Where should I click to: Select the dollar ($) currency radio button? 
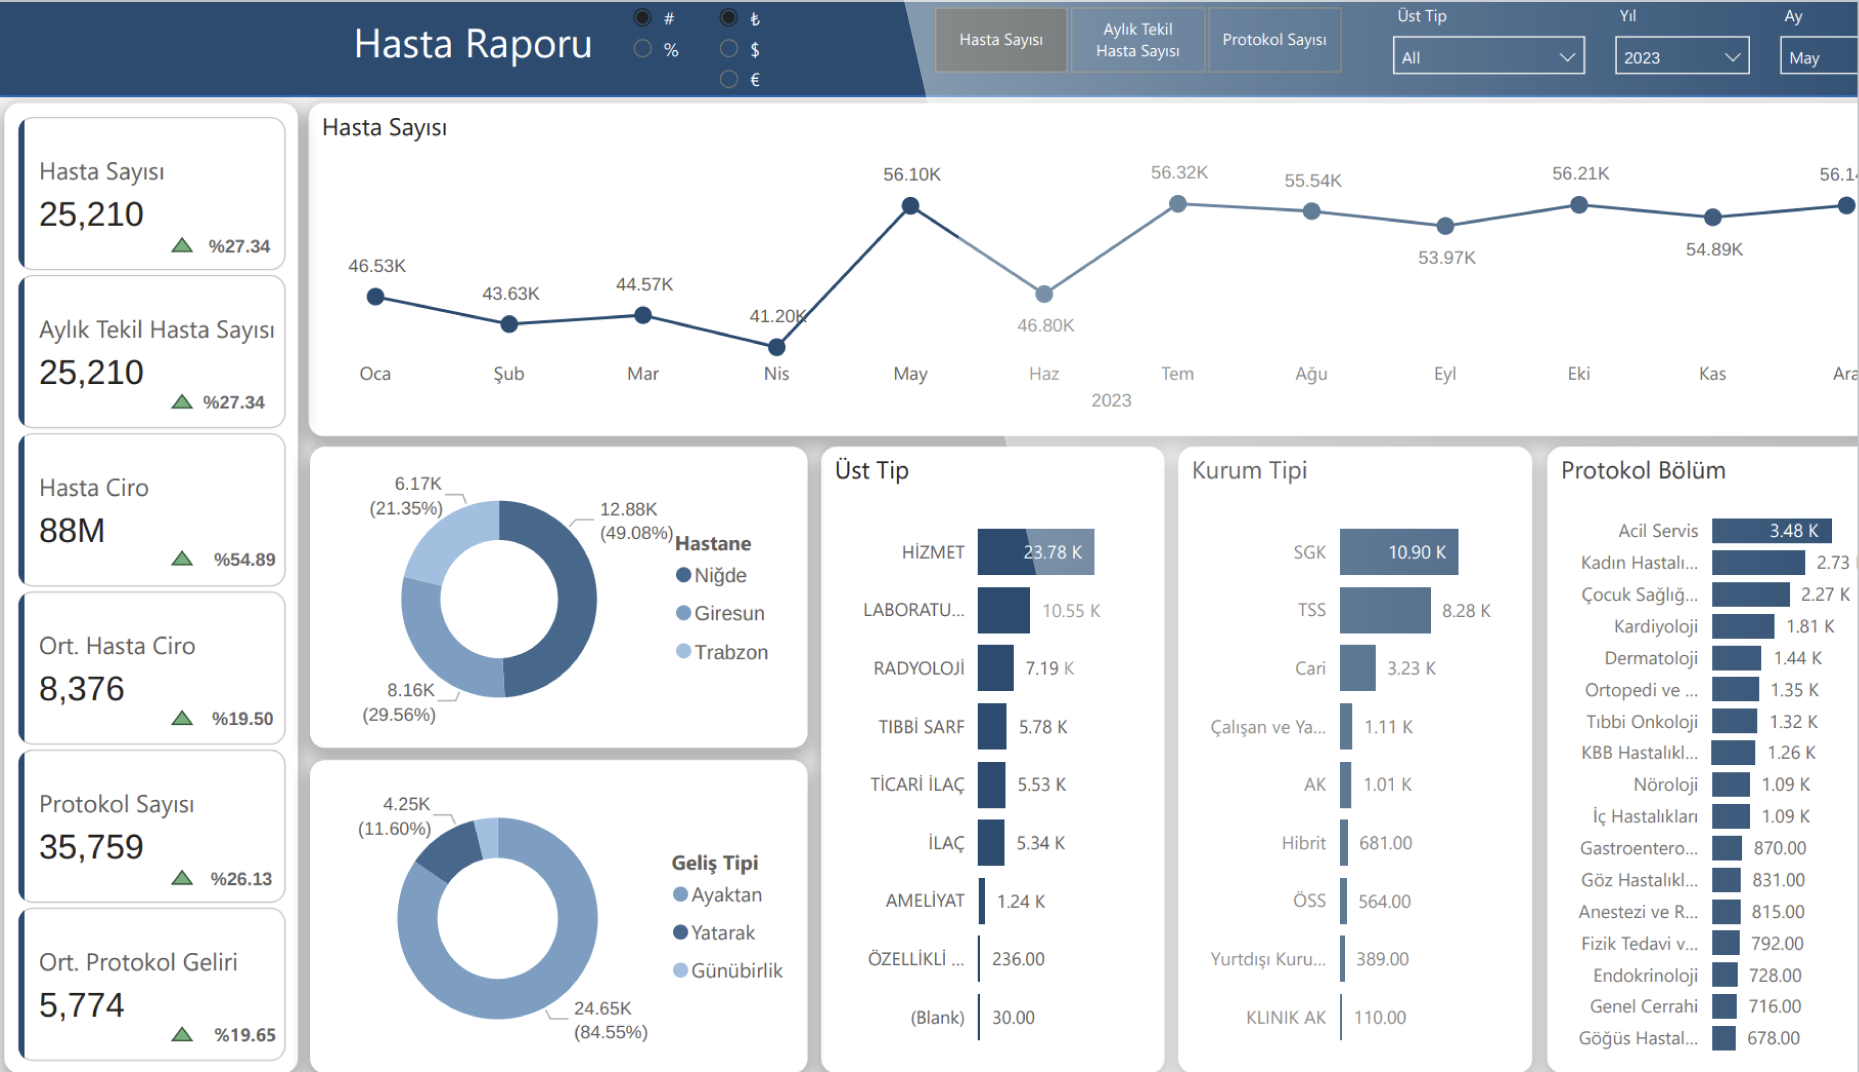coord(729,49)
